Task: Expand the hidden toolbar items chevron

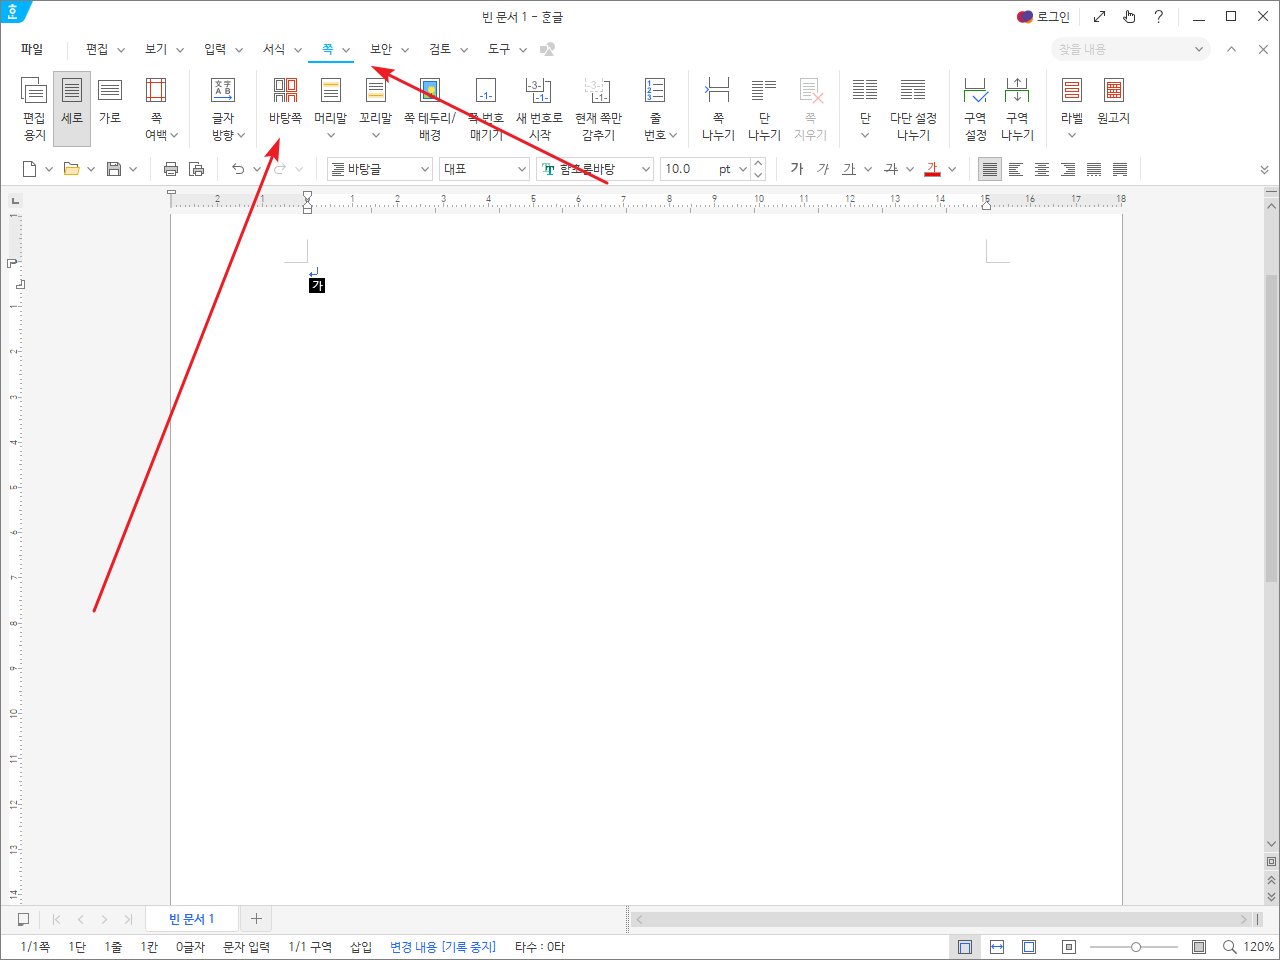Action: click(1265, 170)
